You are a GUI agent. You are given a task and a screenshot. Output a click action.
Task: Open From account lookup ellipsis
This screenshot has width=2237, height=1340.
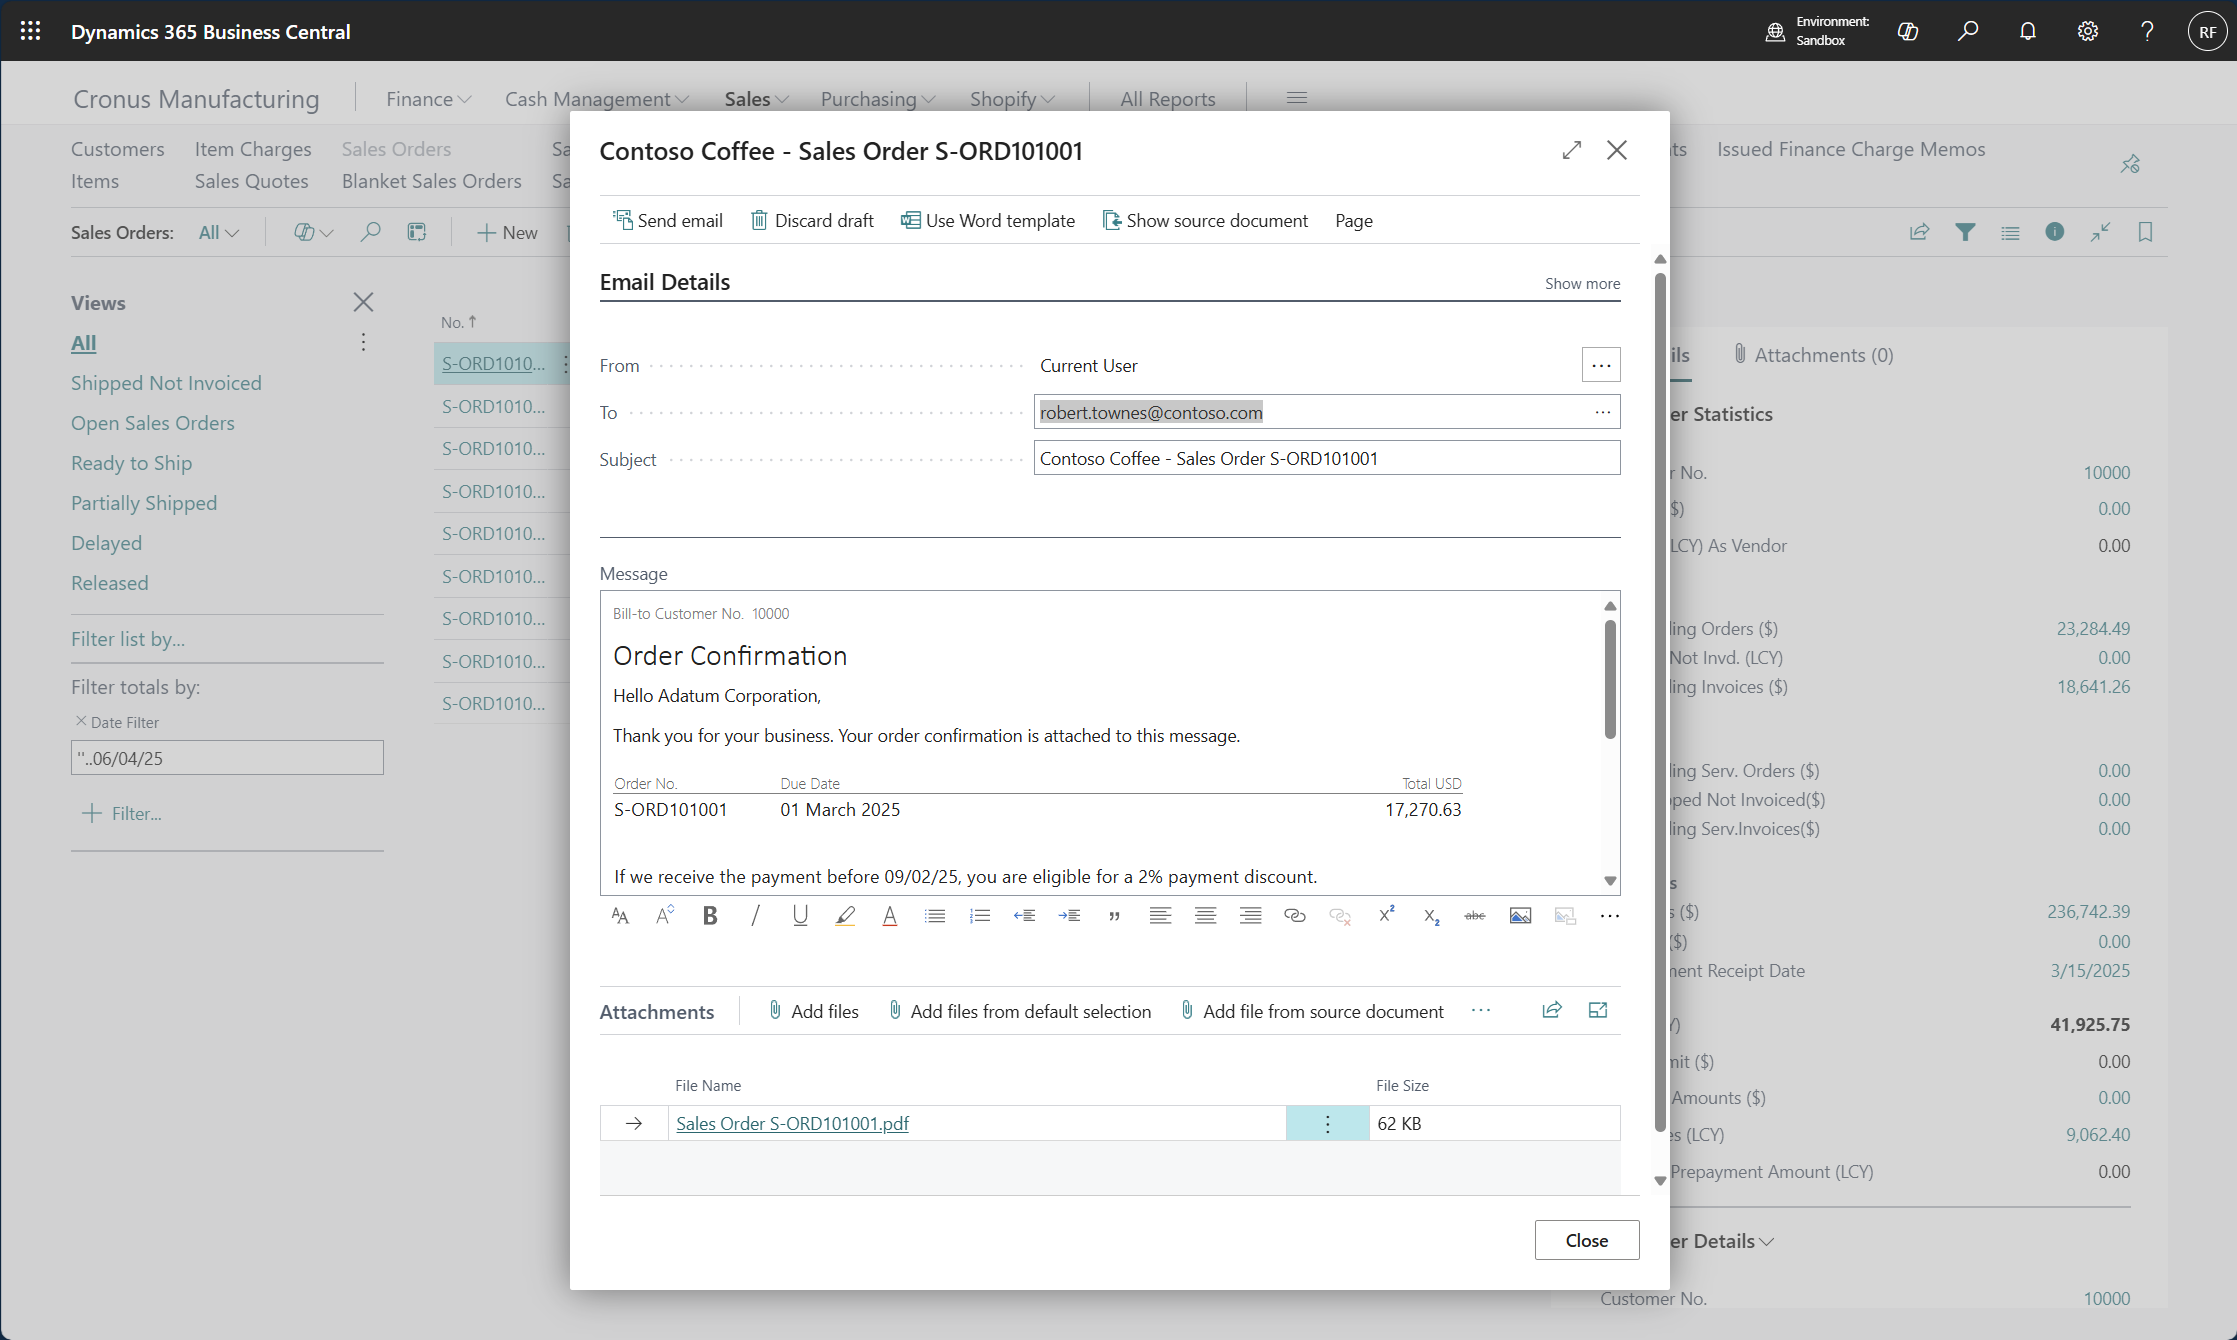(1601, 365)
